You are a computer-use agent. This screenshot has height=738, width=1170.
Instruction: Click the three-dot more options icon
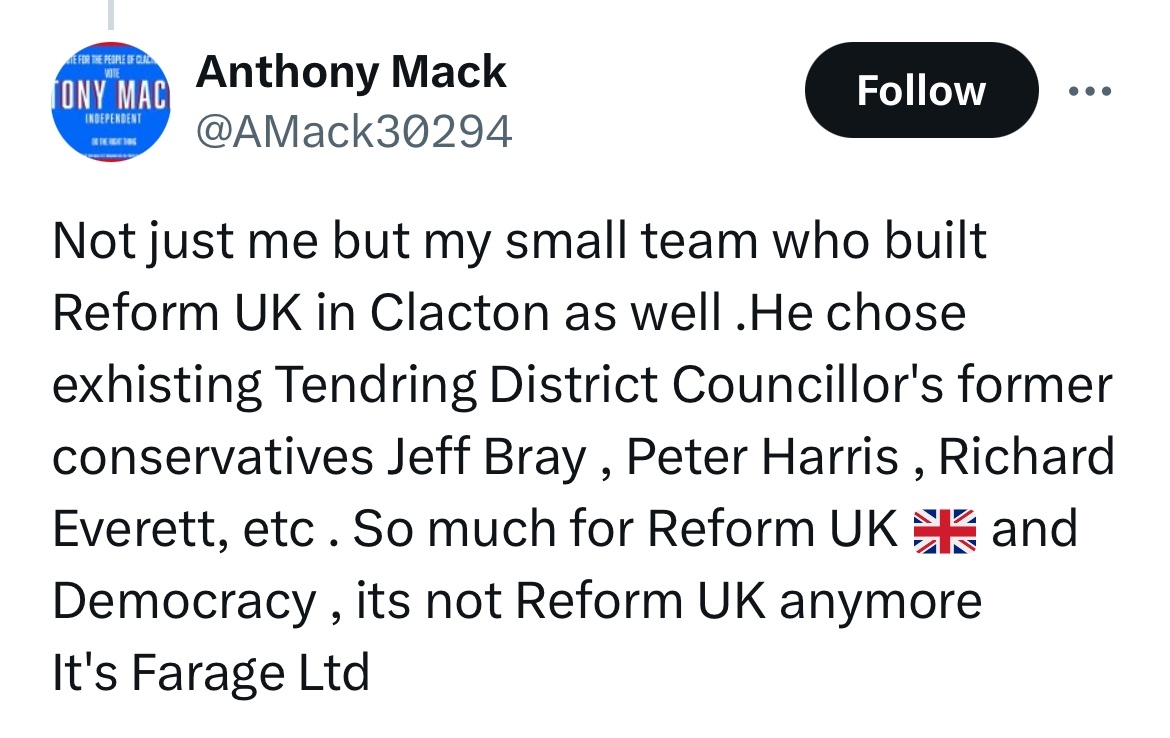point(1089,91)
